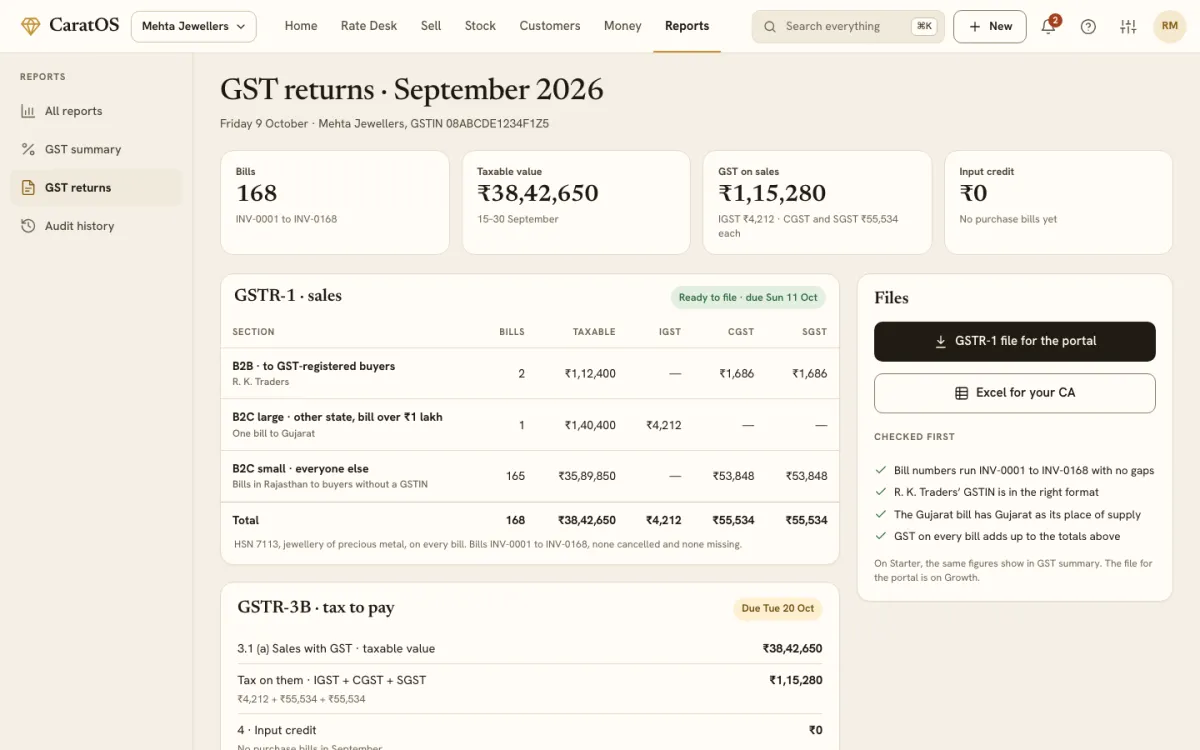Image resolution: width=1200 pixels, height=750 pixels.
Task: Click the B2C large ₹4,212 IGST cell
Action: click(x=664, y=425)
